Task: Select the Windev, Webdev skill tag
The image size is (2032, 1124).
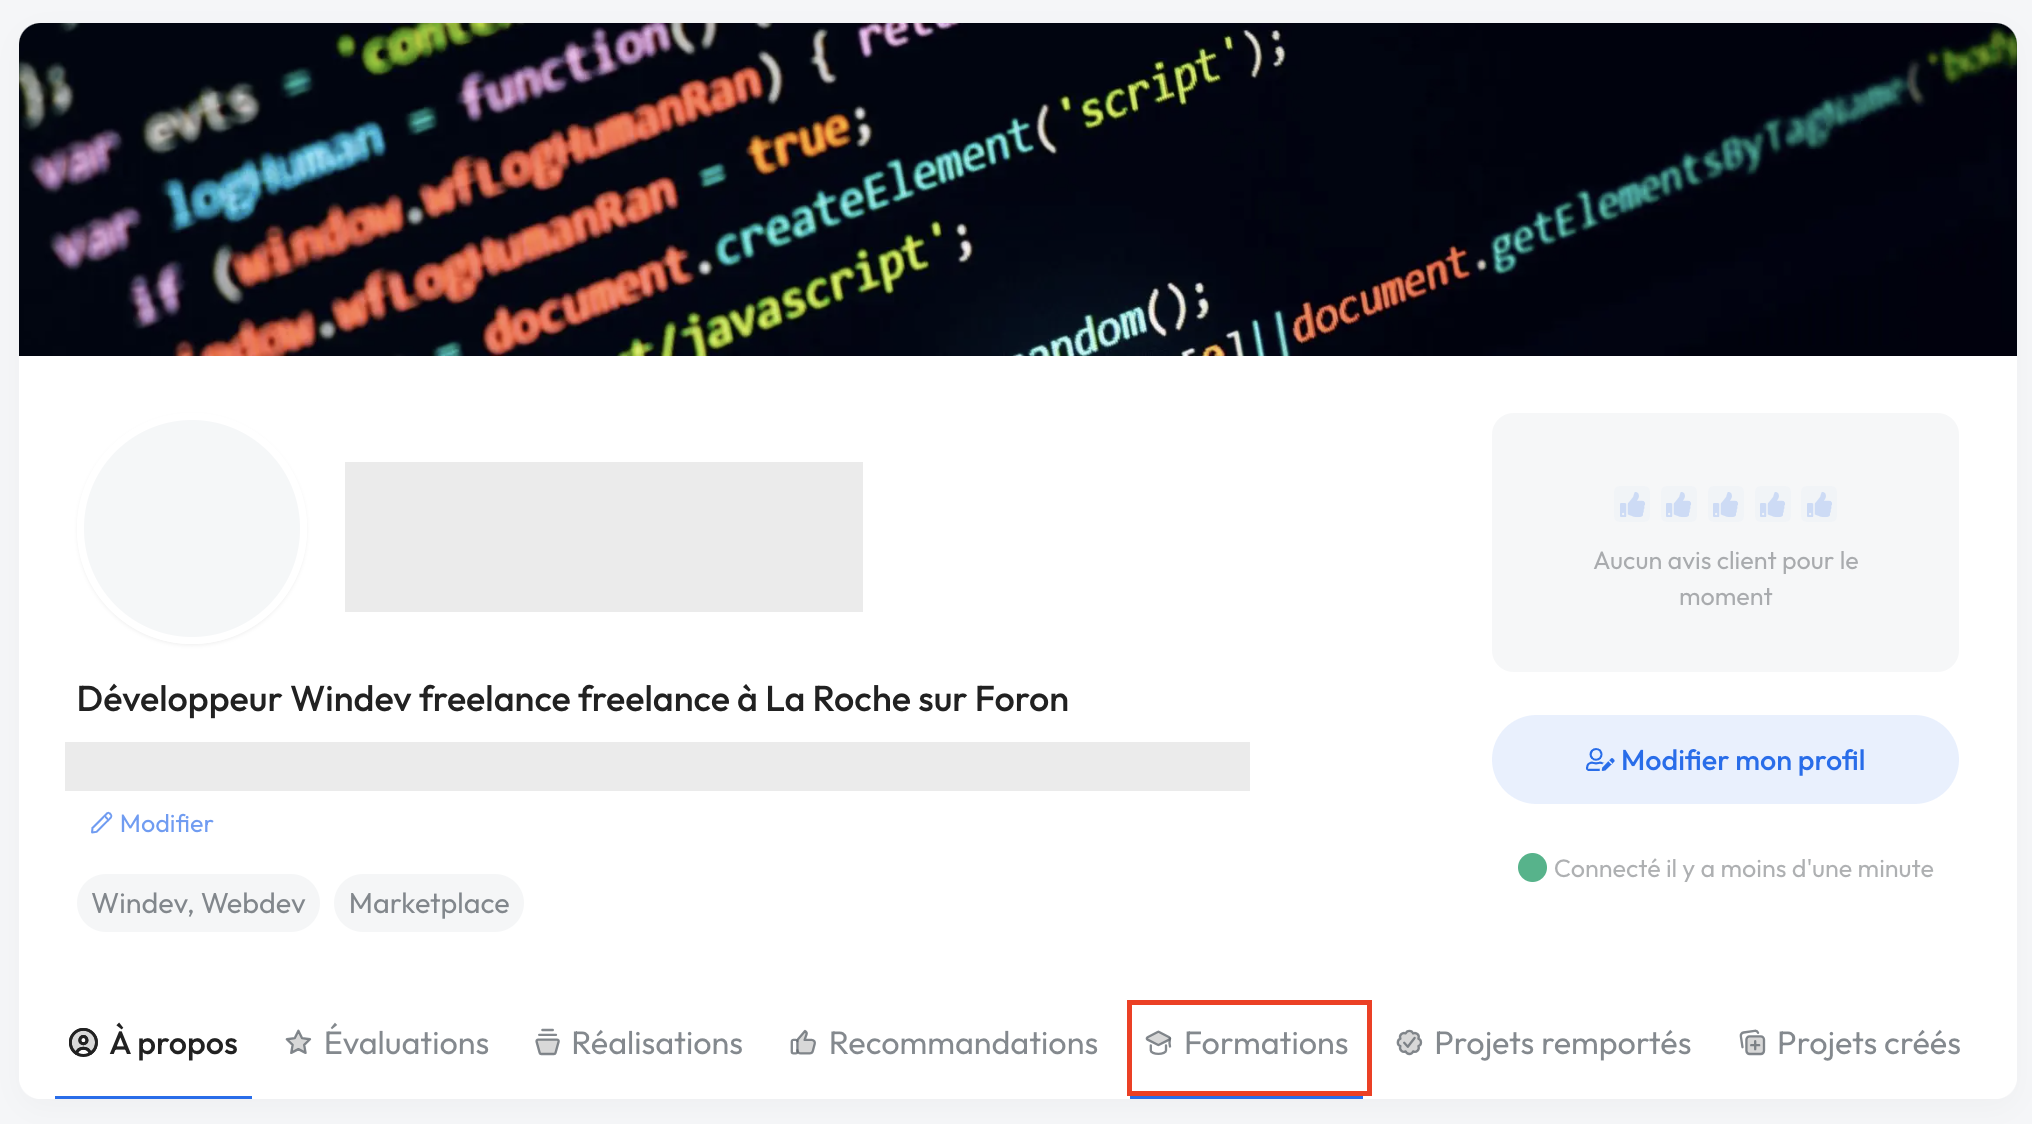Action: (198, 903)
